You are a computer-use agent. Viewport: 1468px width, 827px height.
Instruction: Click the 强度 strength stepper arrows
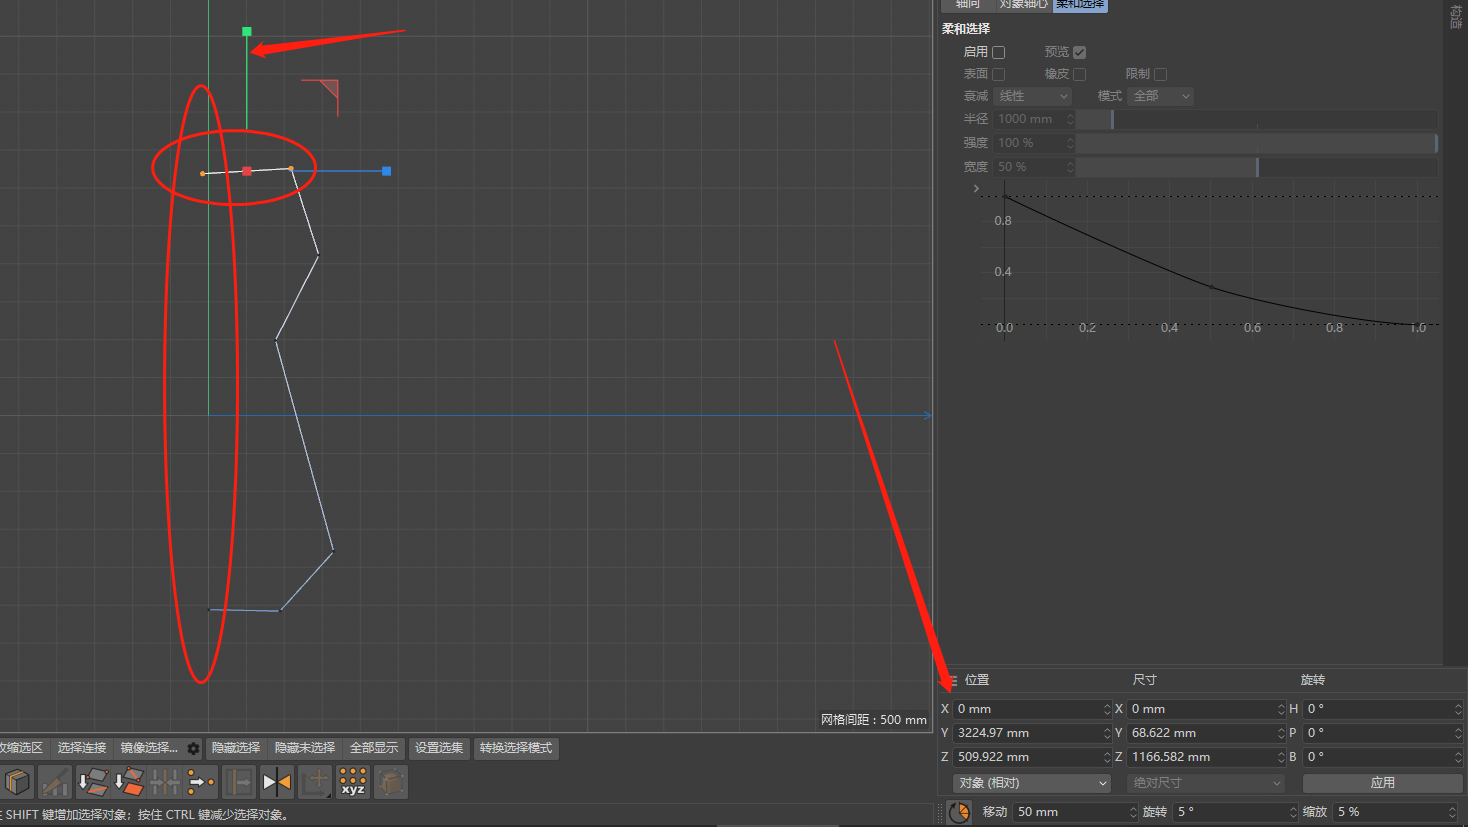1070,143
